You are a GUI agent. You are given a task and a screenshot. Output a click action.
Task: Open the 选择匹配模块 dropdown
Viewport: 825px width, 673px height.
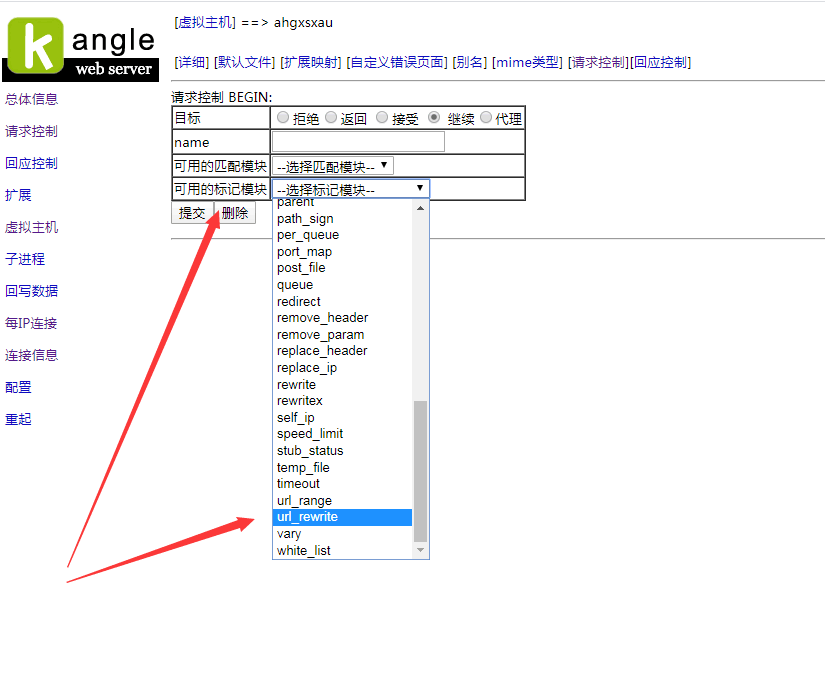point(333,166)
